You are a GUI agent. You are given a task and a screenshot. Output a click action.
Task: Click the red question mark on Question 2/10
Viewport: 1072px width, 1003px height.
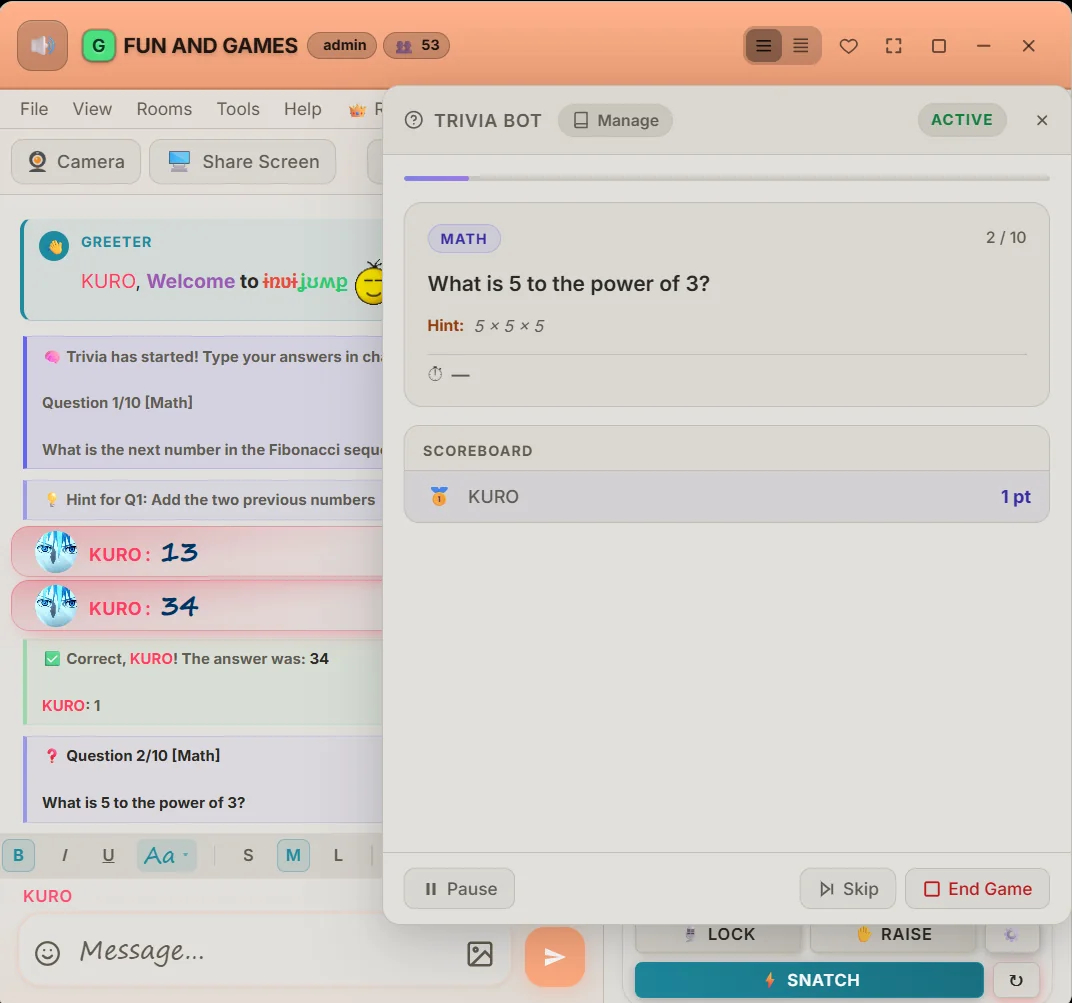[51, 755]
